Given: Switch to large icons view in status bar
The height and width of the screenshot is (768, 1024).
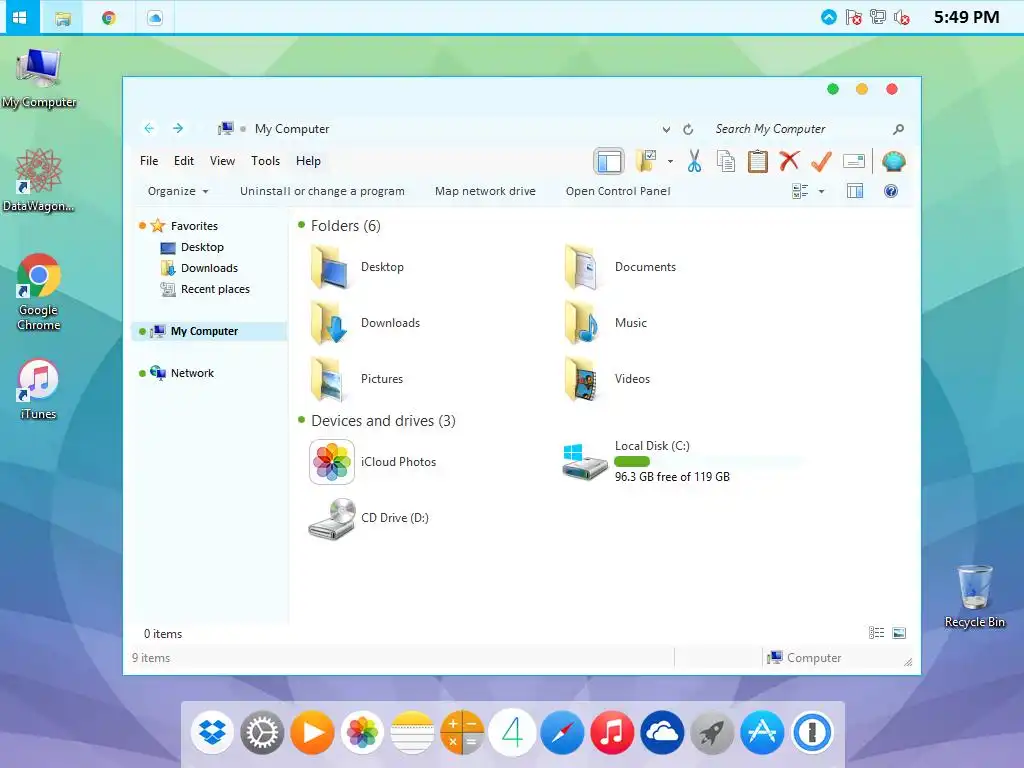Looking at the screenshot, I should [899, 633].
